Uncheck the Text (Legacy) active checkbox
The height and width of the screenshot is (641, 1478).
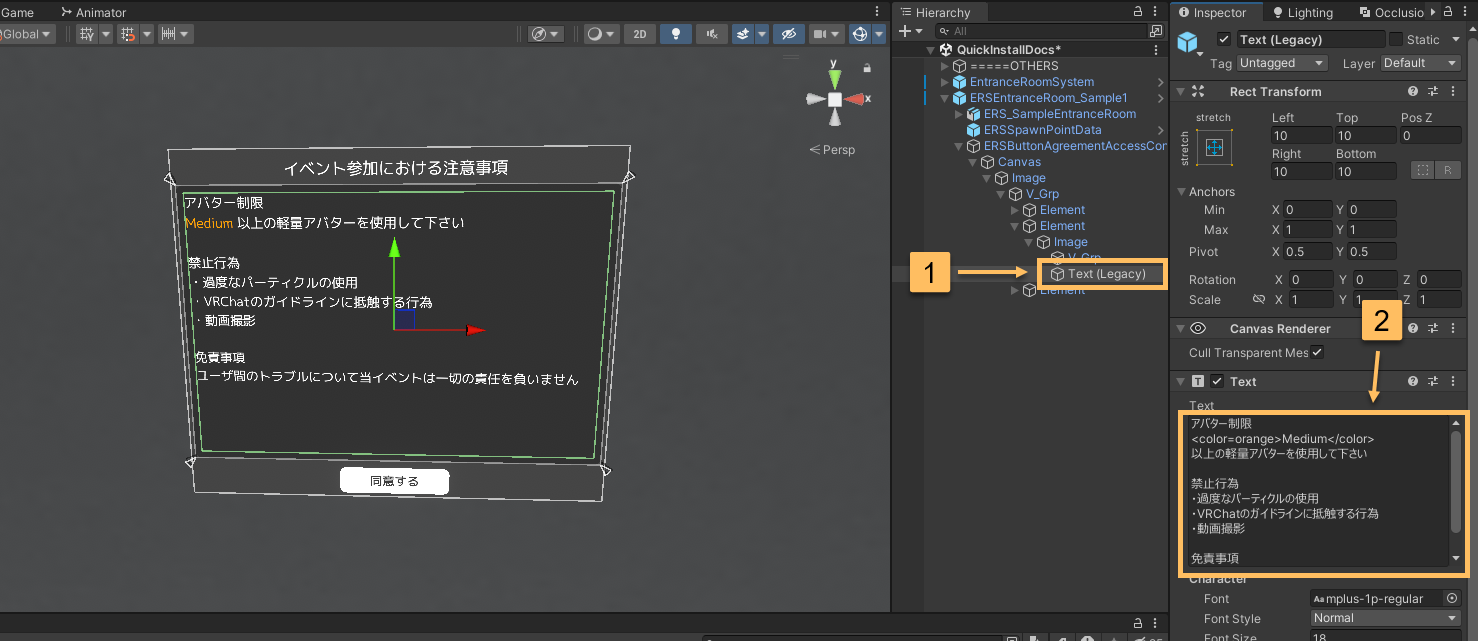click(x=1224, y=40)
